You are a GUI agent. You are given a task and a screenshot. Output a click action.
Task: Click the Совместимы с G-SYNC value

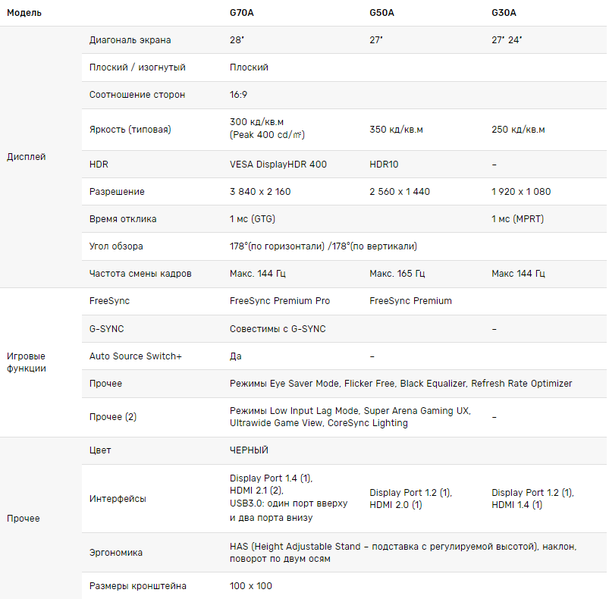(277, 328)
